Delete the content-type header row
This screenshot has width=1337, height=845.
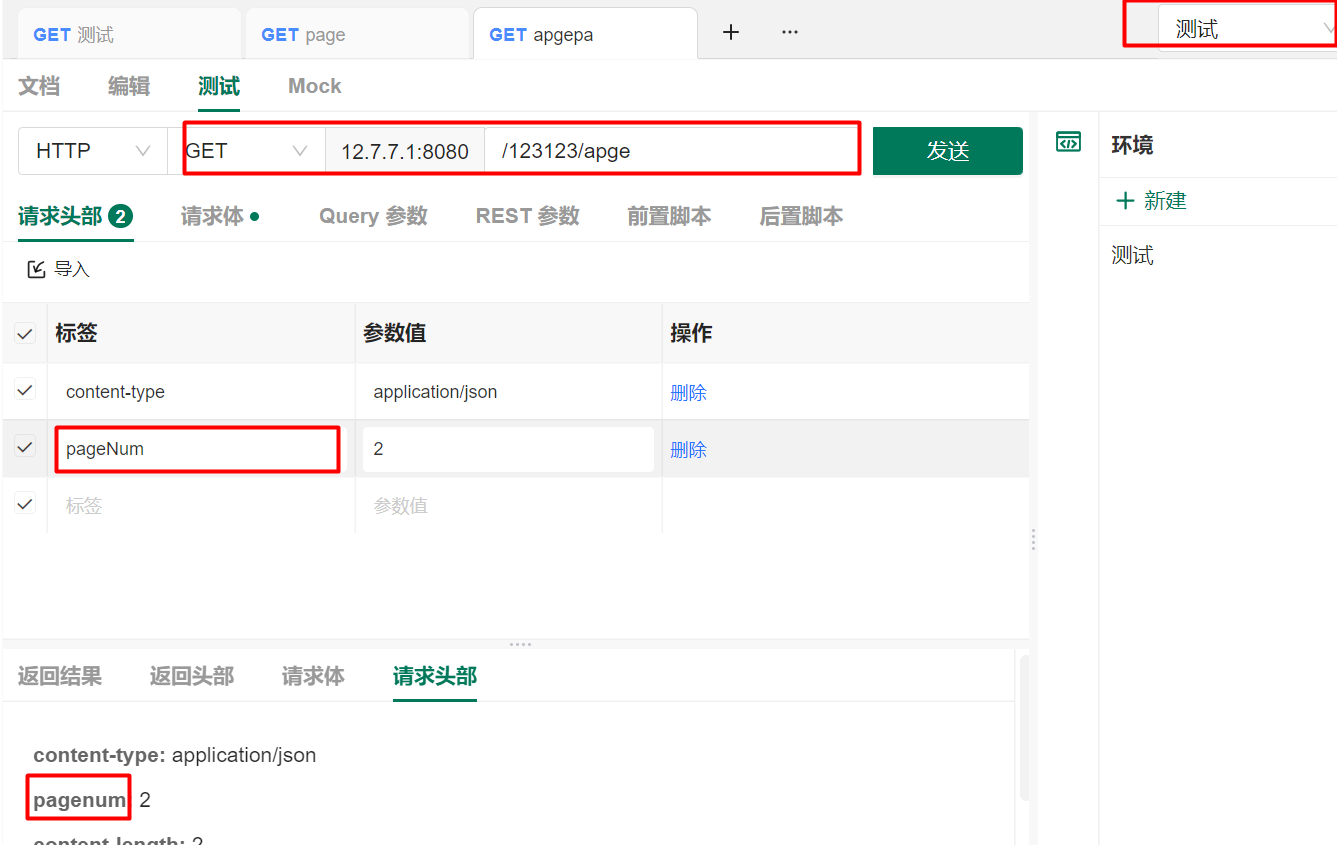point(688,393)
